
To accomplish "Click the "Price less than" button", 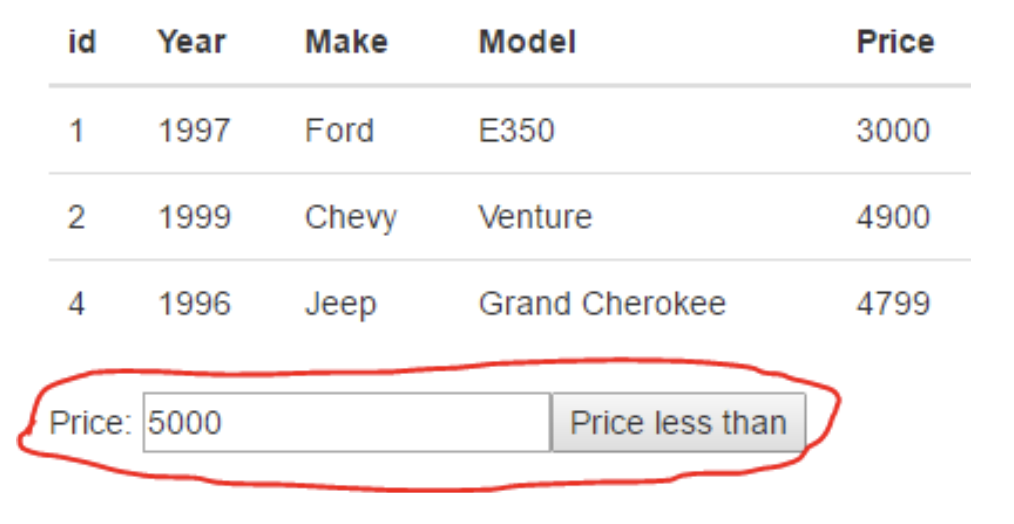I will [x=678, y=423].
